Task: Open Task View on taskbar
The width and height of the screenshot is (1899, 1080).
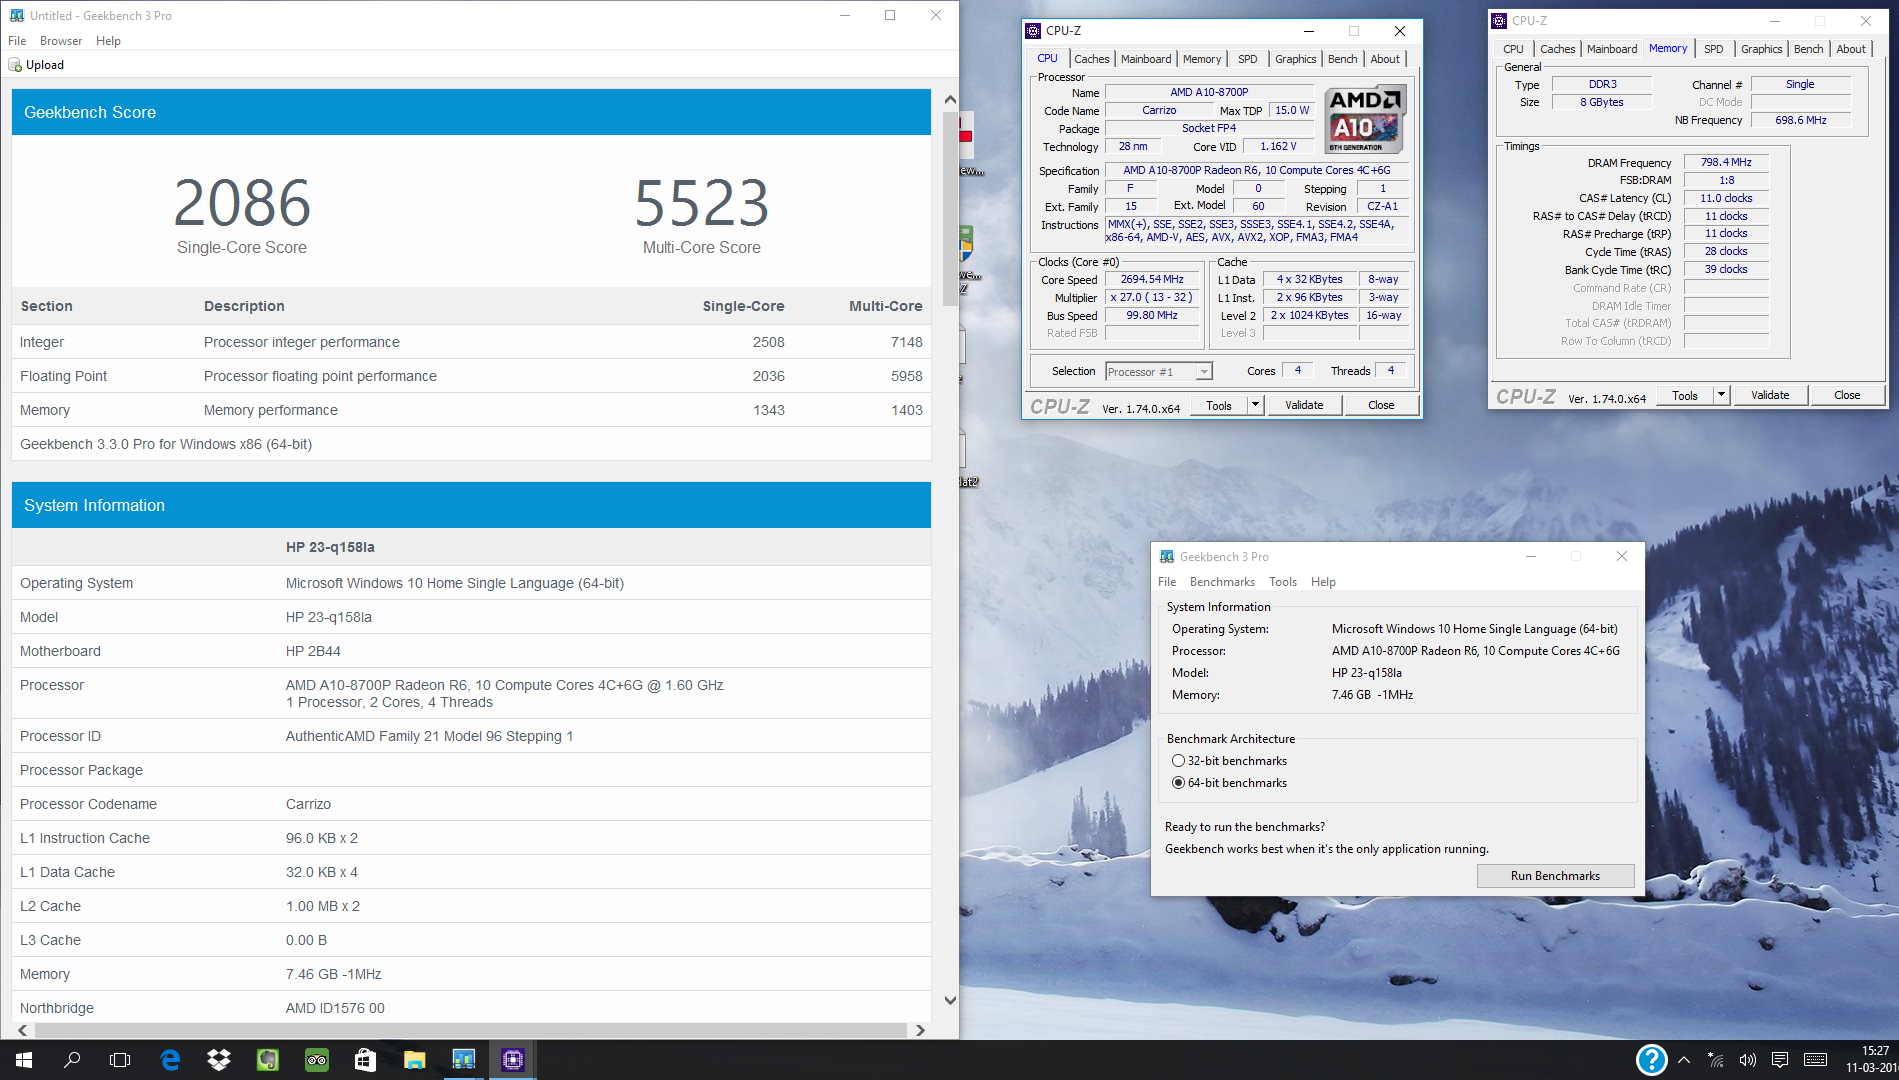Action: click(120, 1060)
